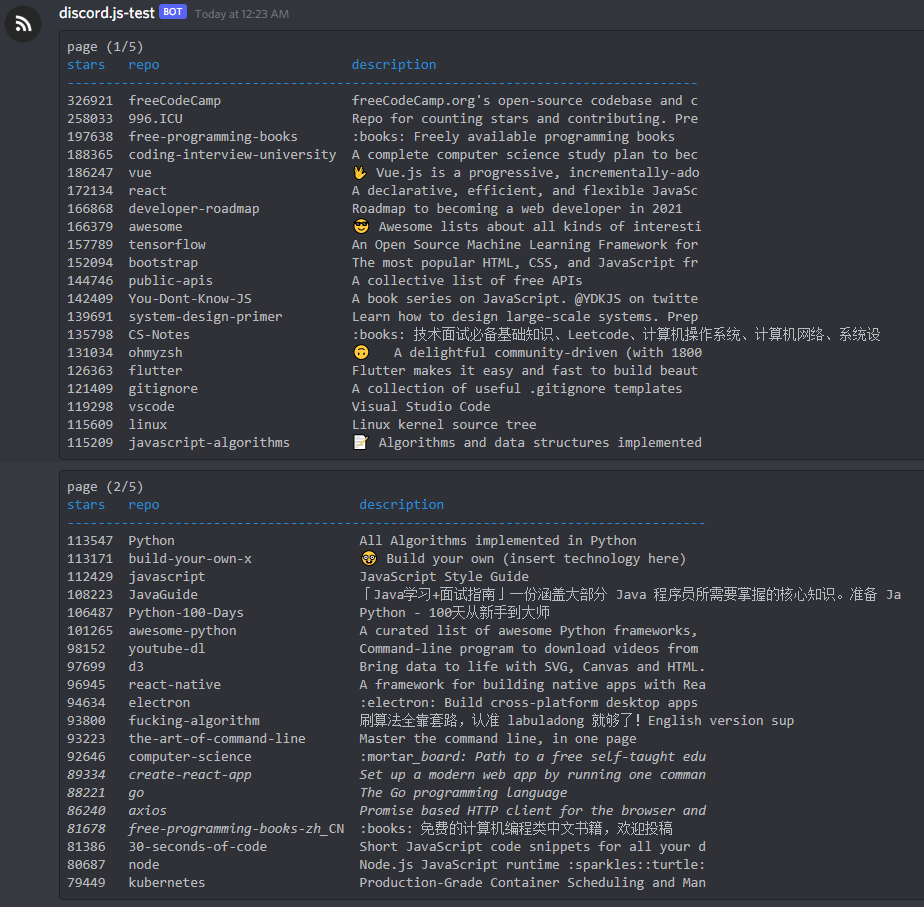924x907 pixels.
Task: Select the 'build-your-own-x' repo name
Action: click(190, 559)
